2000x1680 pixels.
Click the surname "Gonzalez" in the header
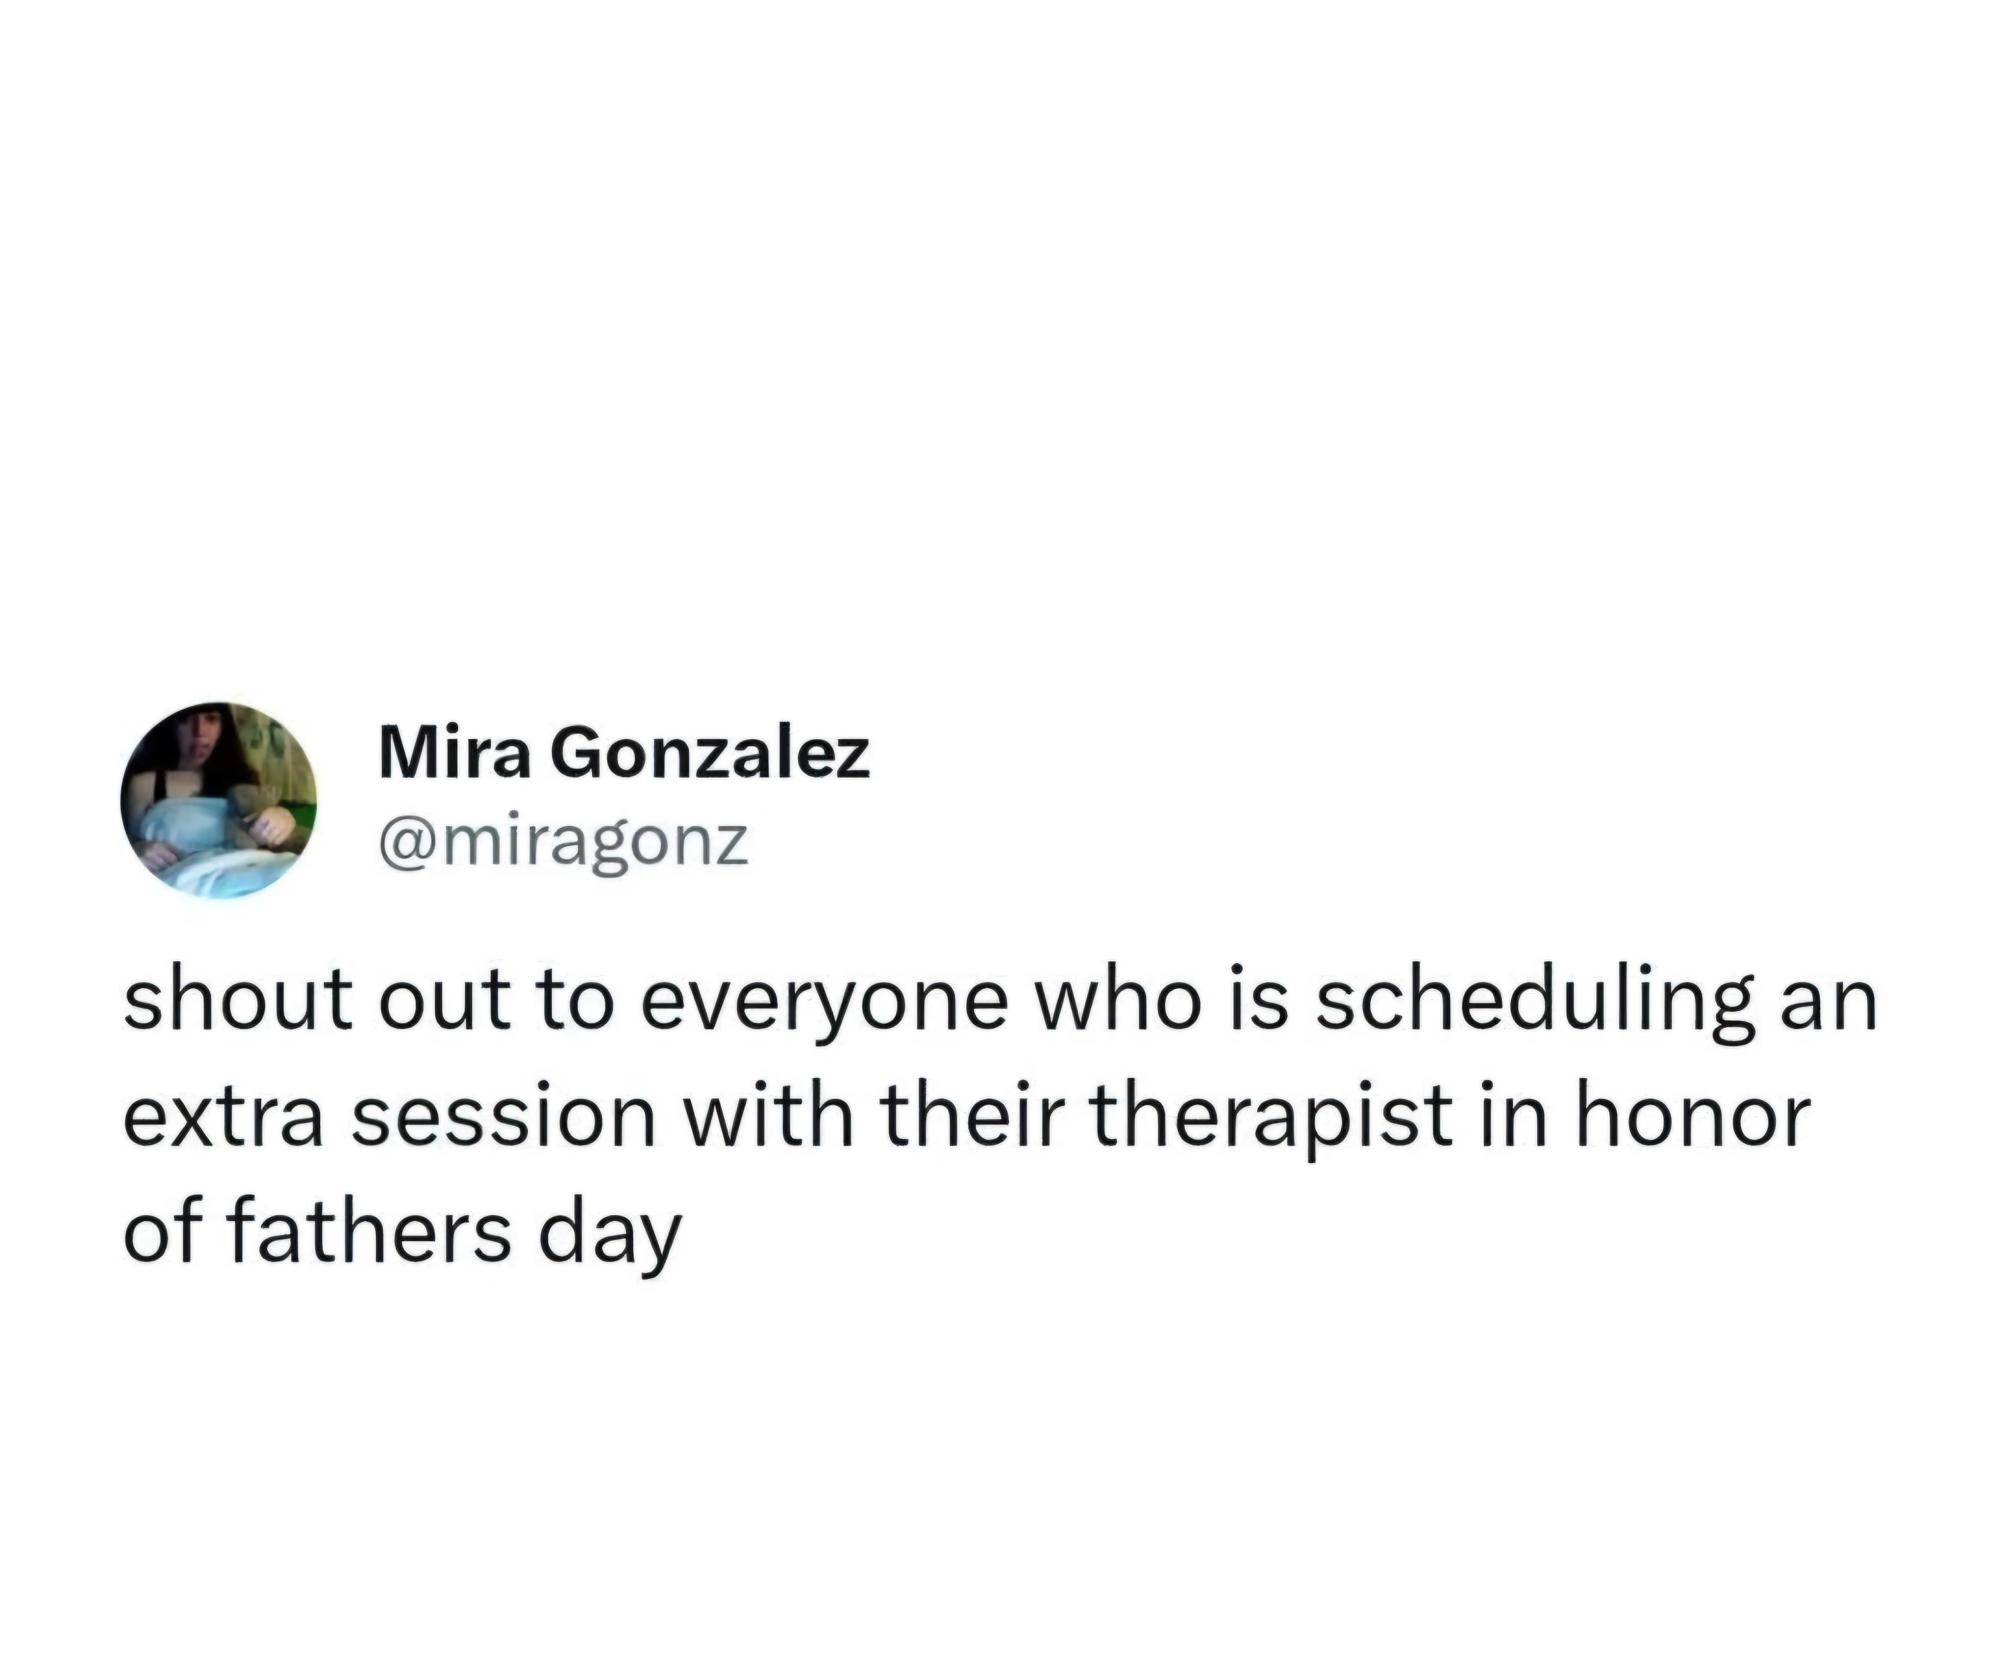710,755
